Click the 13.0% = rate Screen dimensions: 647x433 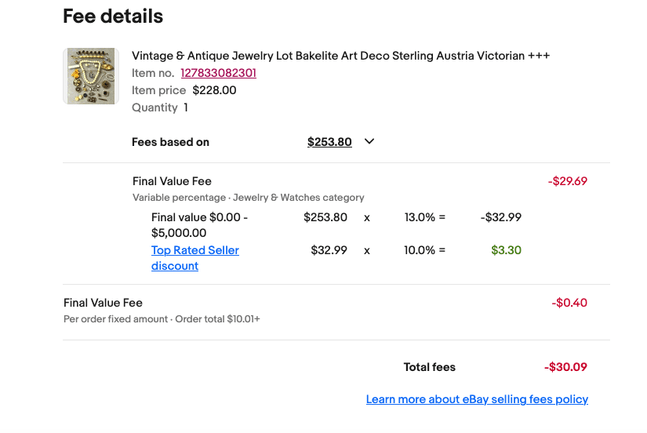425,217
